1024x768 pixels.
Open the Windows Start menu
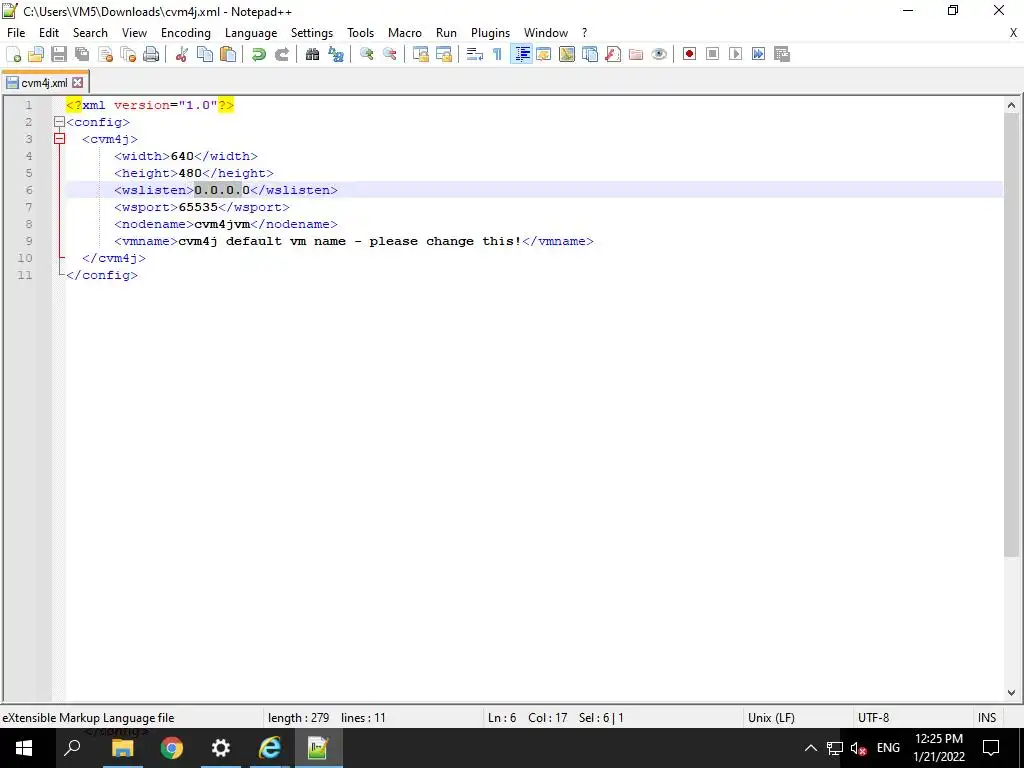24,748
